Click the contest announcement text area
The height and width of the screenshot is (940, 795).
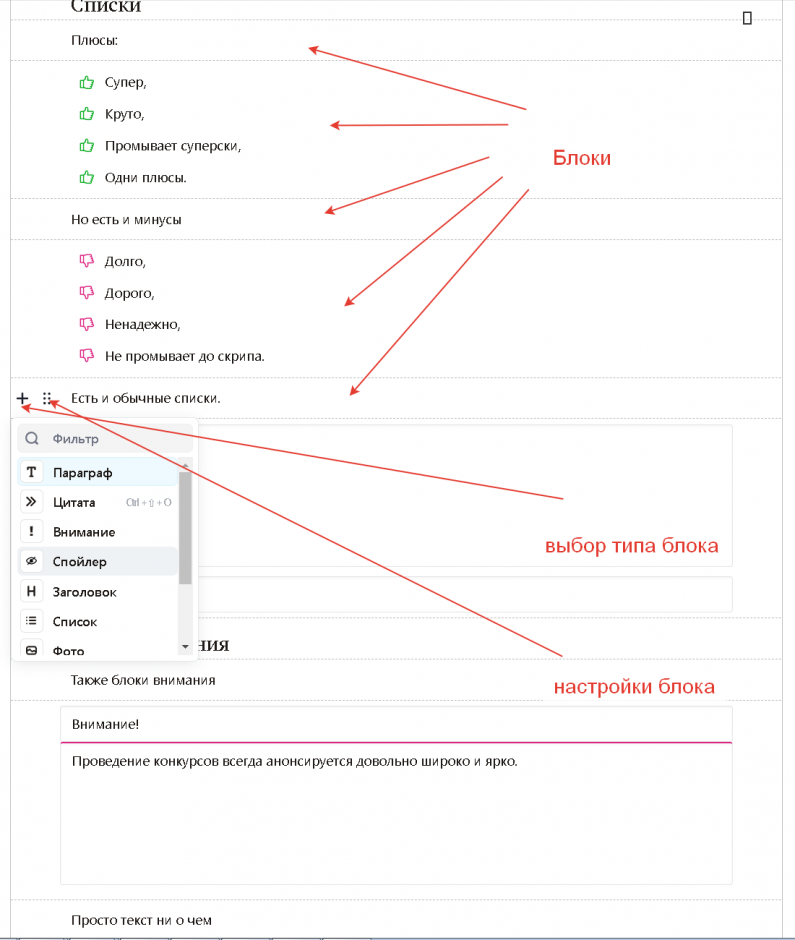click(395, 810)
